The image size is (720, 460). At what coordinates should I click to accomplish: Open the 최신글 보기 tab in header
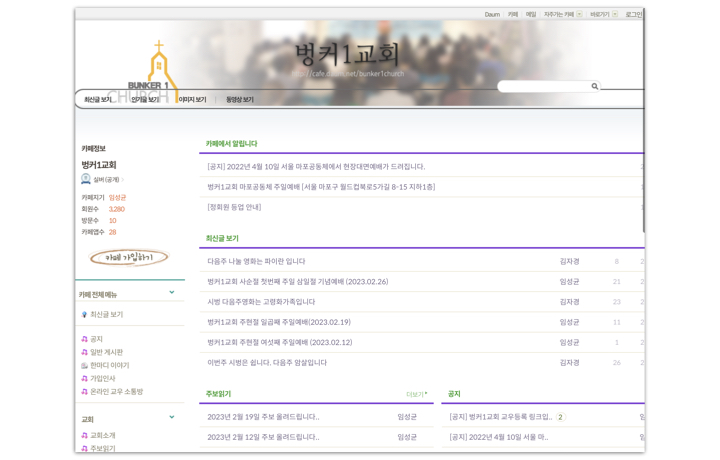97,99
